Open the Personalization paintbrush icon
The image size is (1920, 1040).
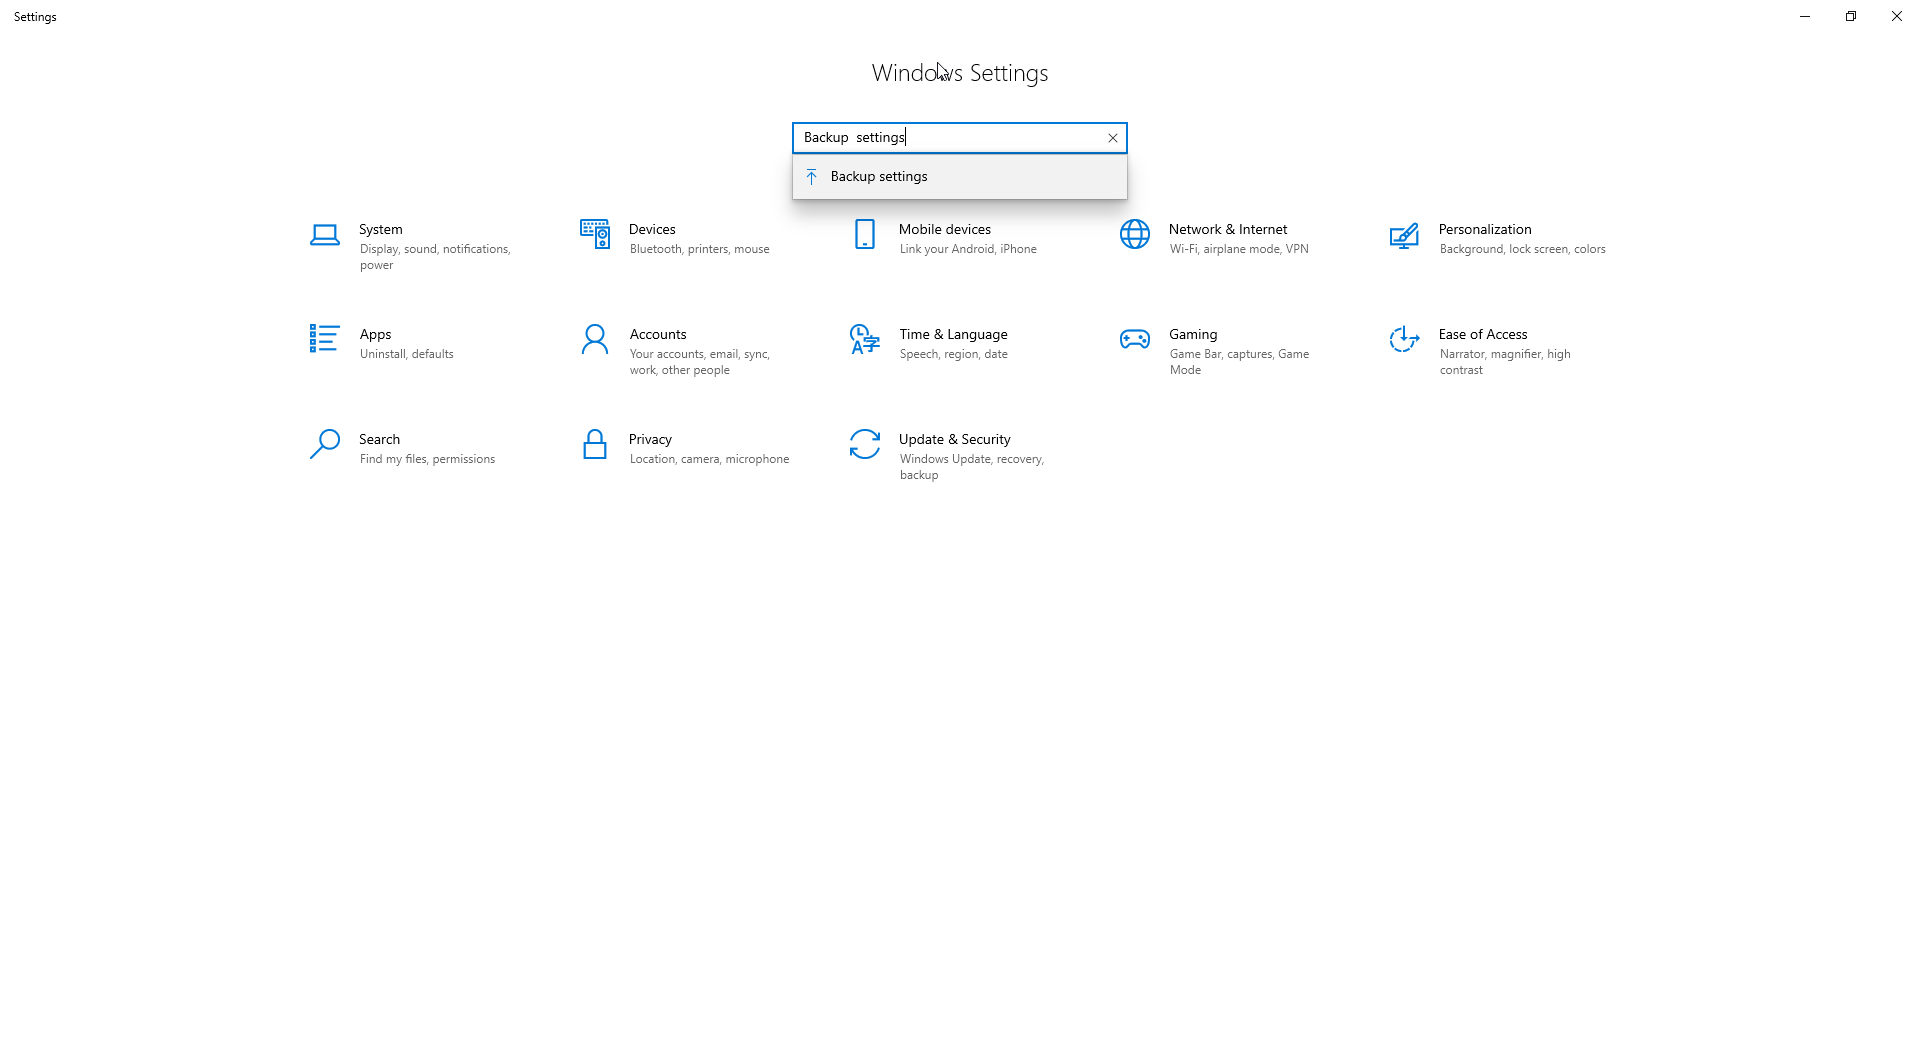coord(1404,236)
